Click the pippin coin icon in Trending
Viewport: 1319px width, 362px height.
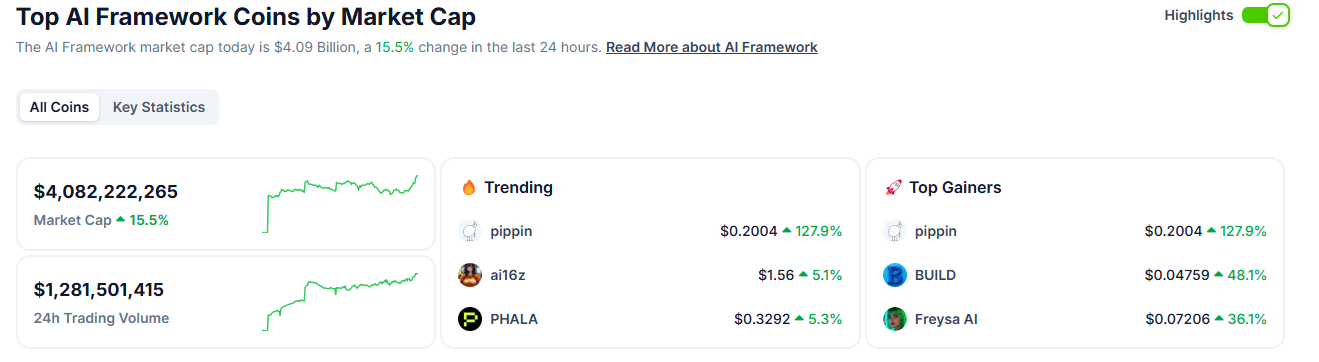coord(470,232)
